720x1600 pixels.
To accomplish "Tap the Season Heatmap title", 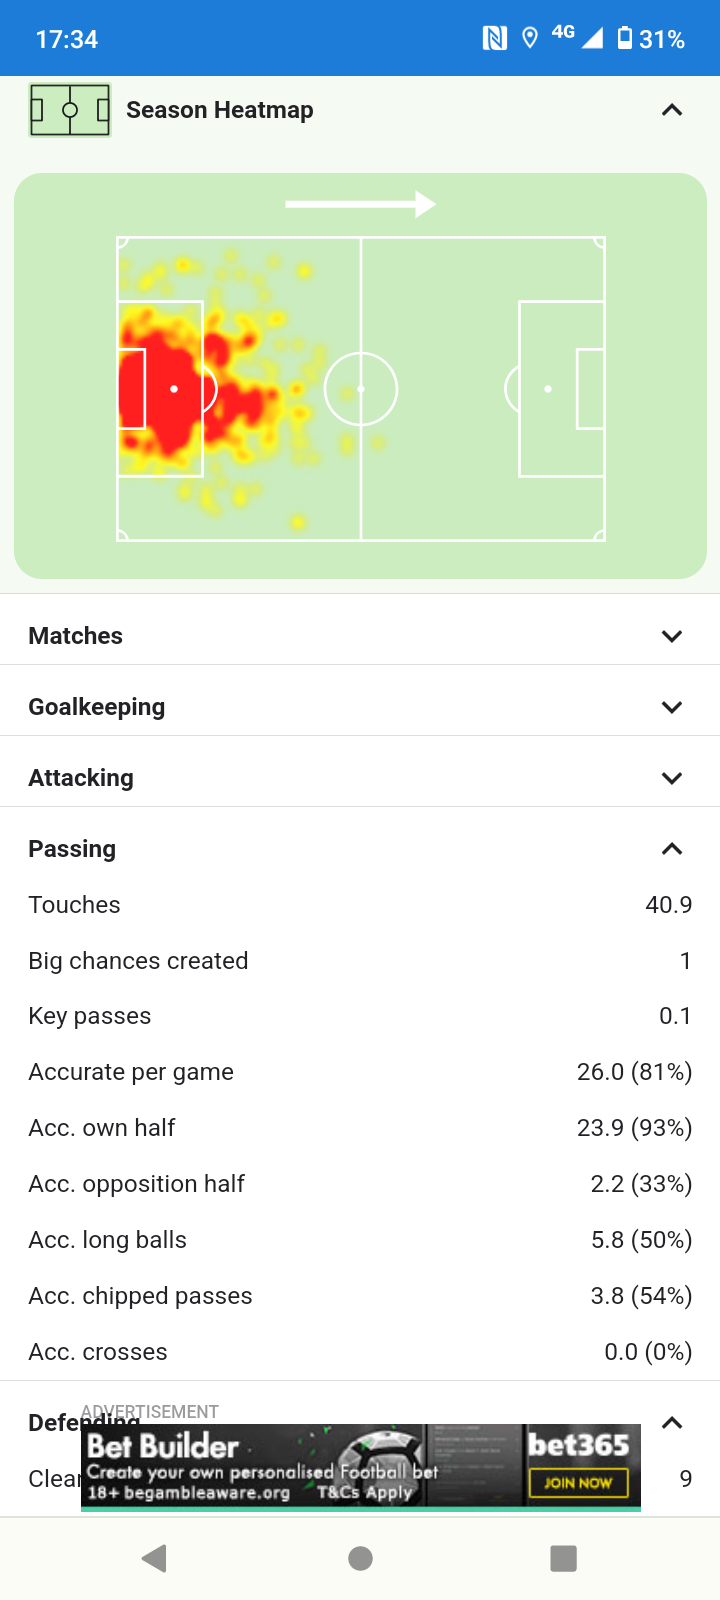I will [220, 110].
